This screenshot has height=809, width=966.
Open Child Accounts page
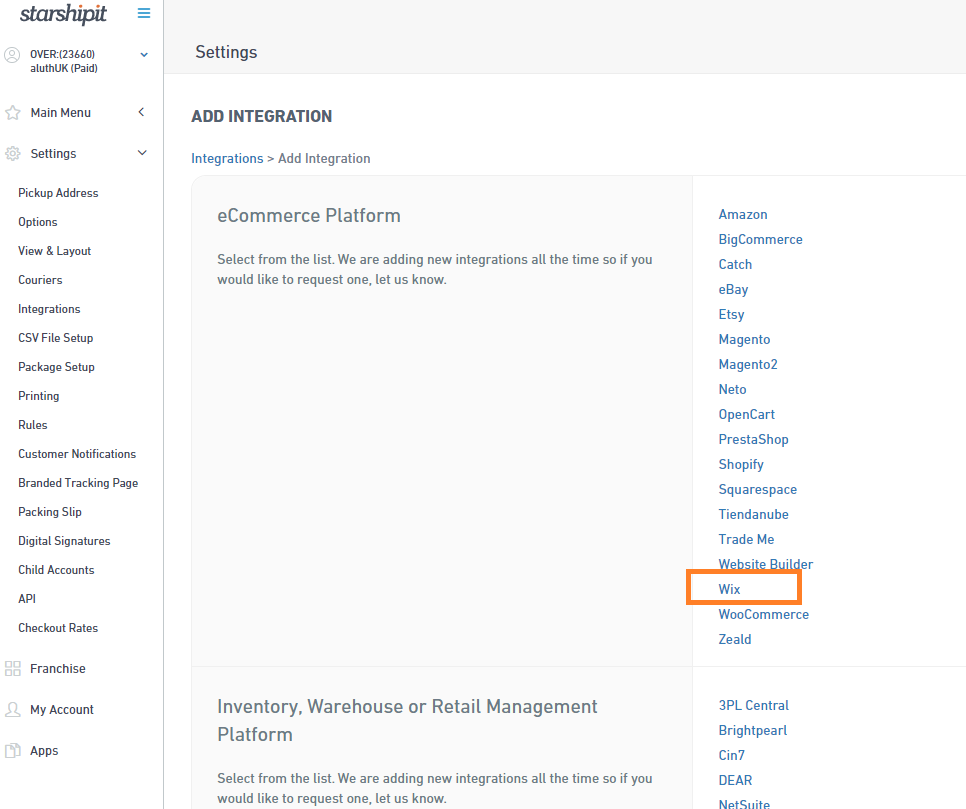click(x=56, y=569)
